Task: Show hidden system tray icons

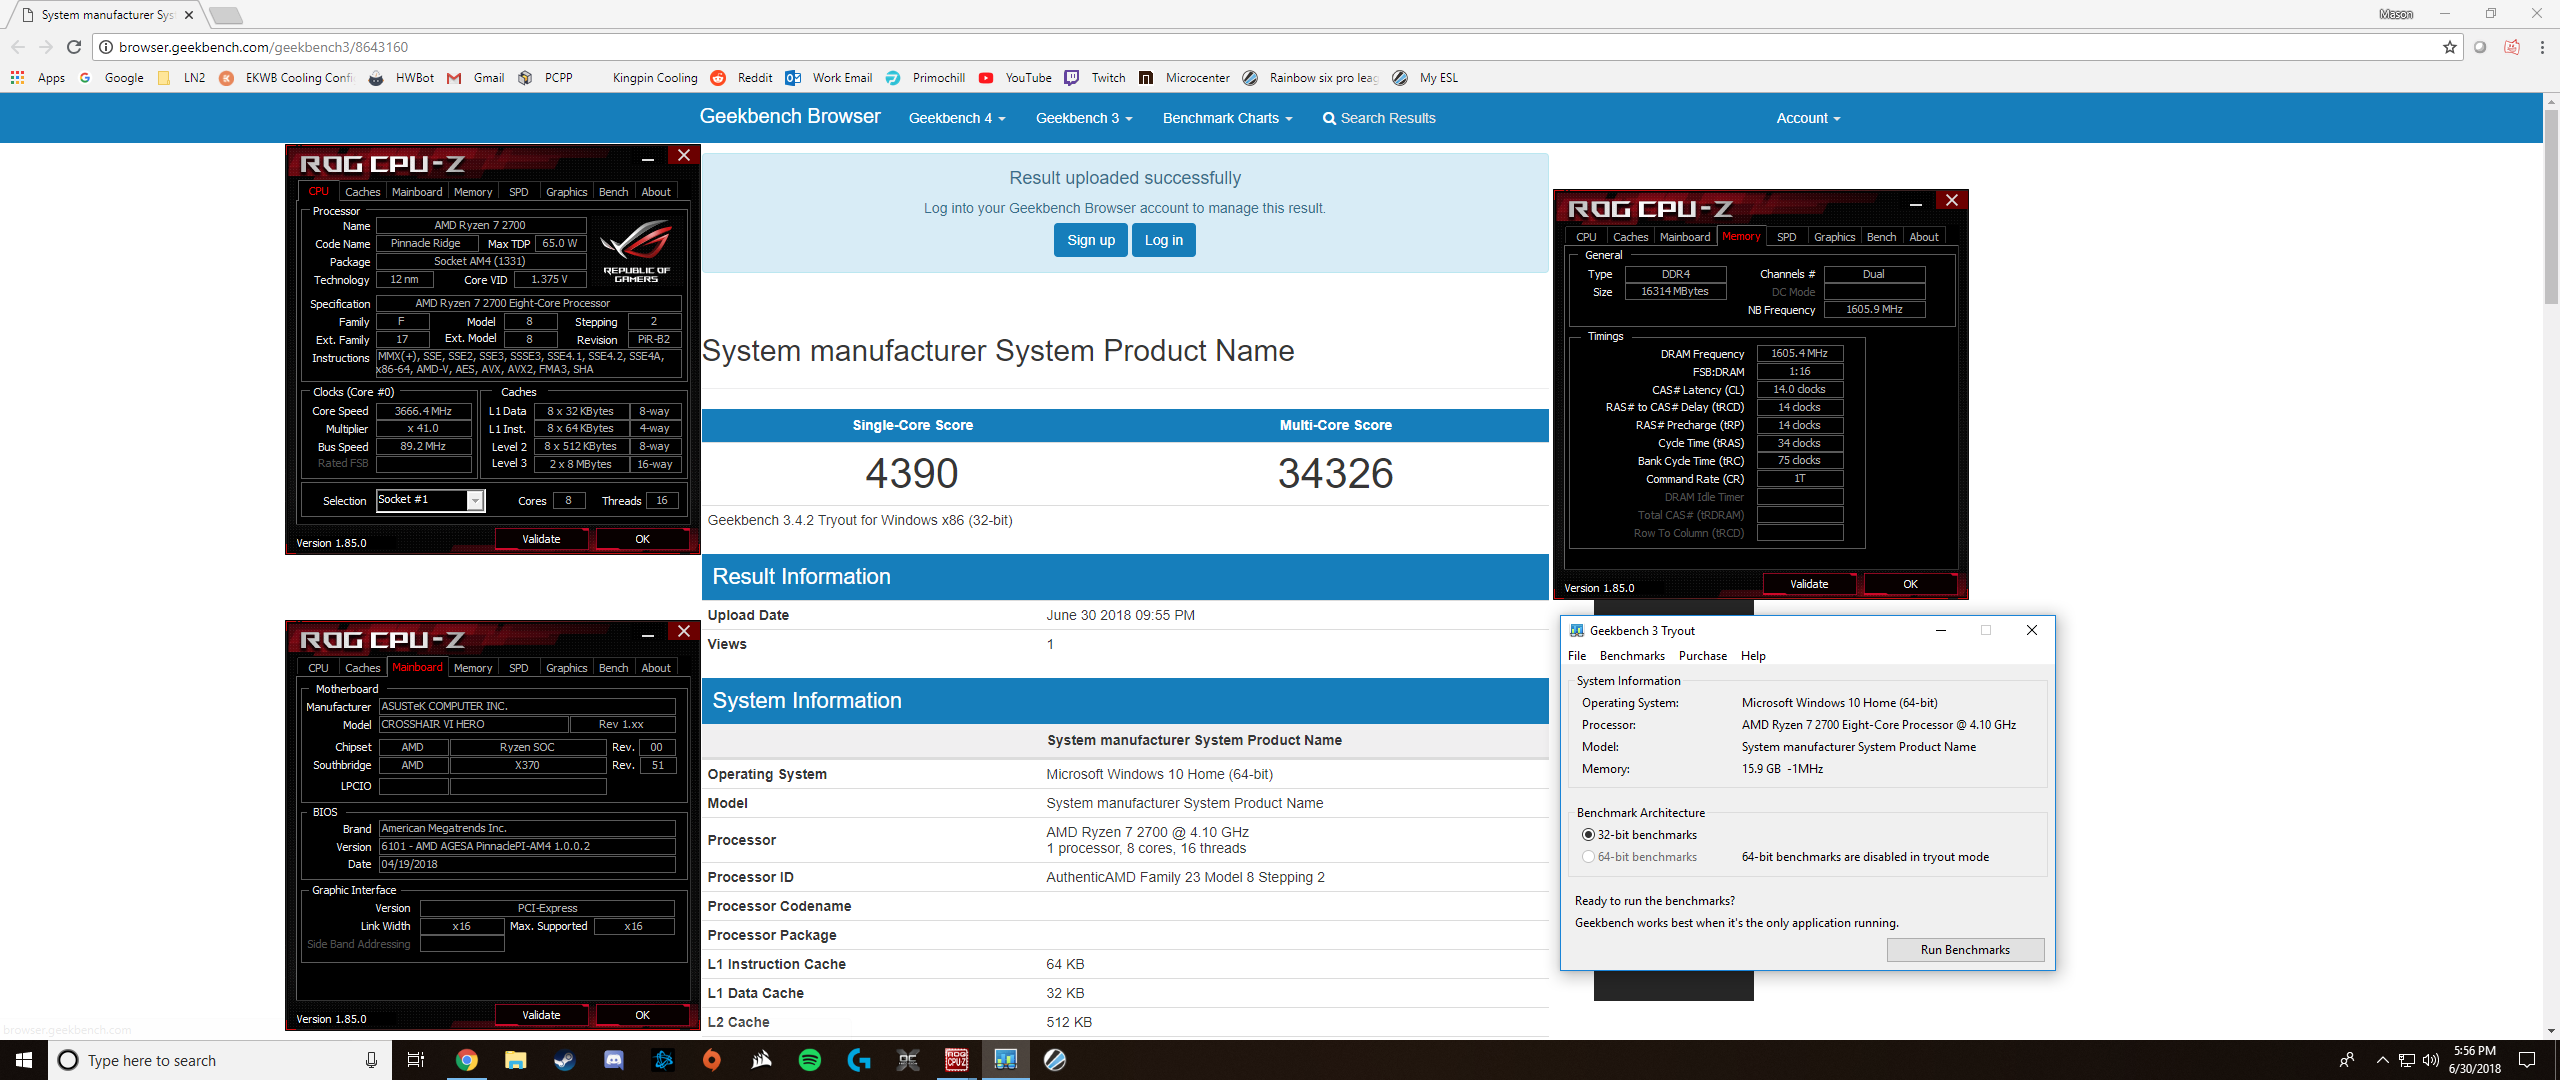Action: coord(2382,1060)
